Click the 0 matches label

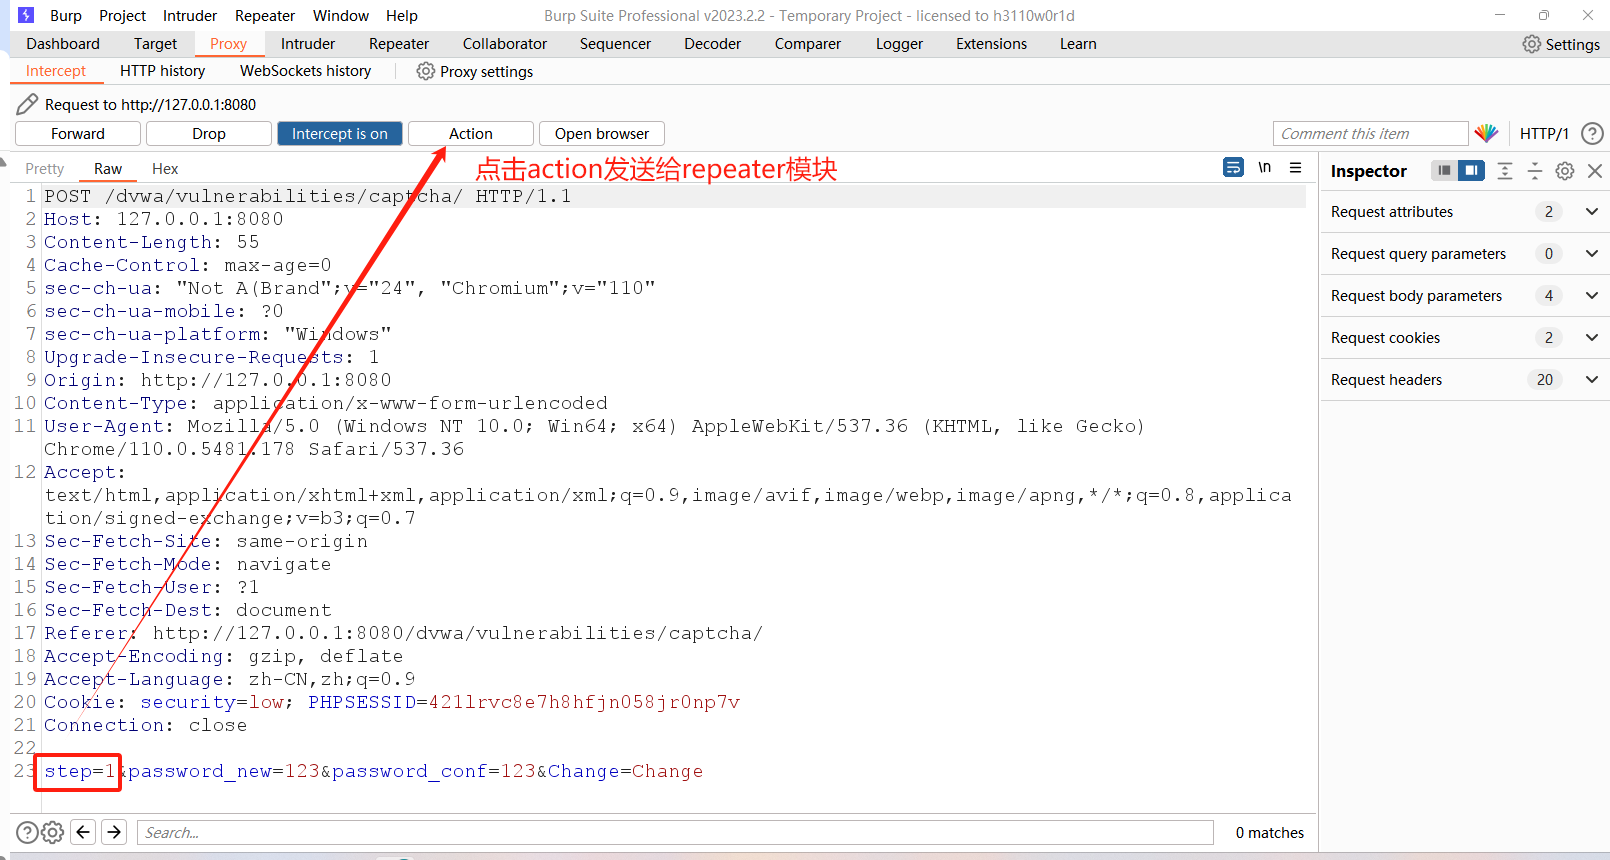click(x=1269, y=832)
